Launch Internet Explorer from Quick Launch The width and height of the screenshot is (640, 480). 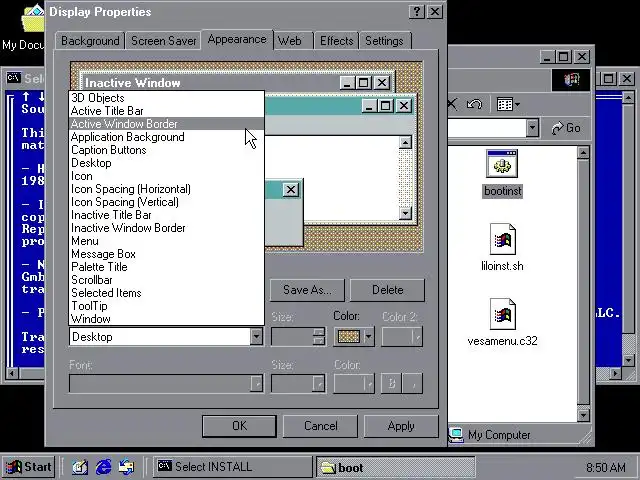[103, 467]
